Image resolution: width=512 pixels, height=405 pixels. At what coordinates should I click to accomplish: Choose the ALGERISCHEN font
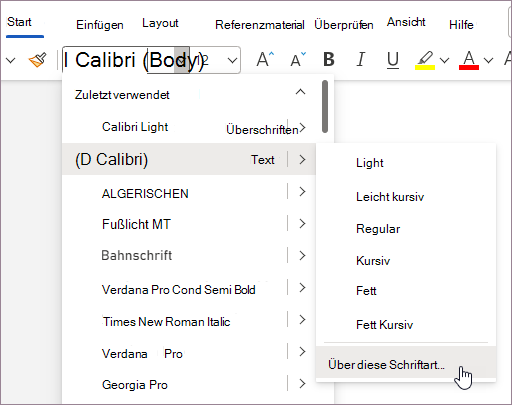tap(145, 194)
